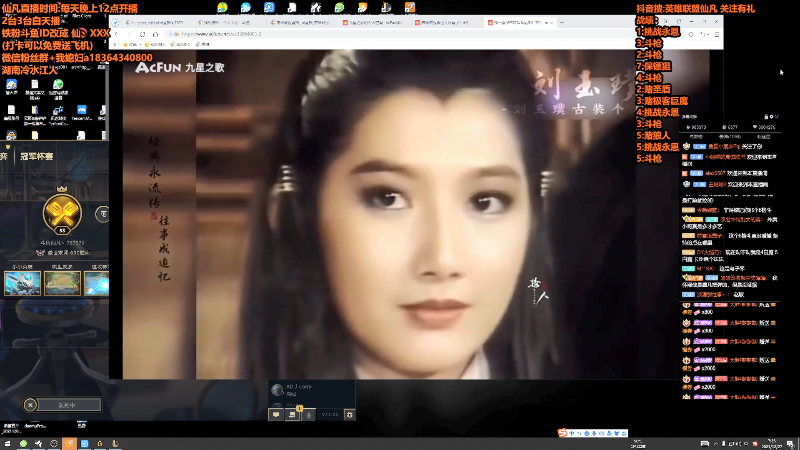
Task: Toggle the League client microphone icon
Action: click(309, 415)
